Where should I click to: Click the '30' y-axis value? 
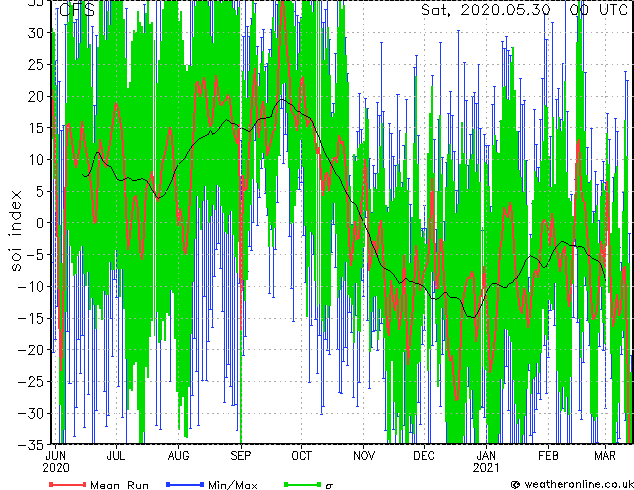click(x=36, y=33)
